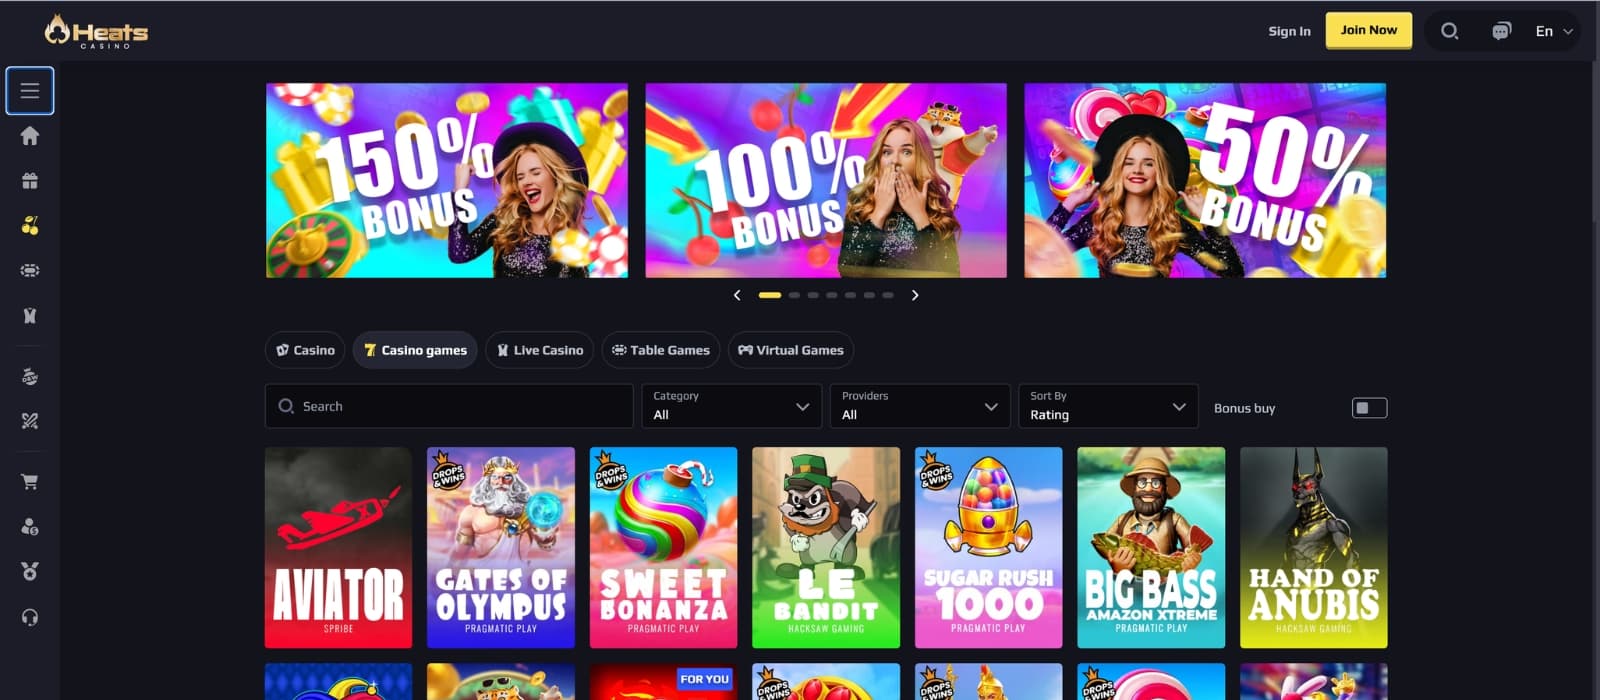Screen dimensions: 1600x700
Task: Open the Virtual Games tab
Action: [791, 350]
